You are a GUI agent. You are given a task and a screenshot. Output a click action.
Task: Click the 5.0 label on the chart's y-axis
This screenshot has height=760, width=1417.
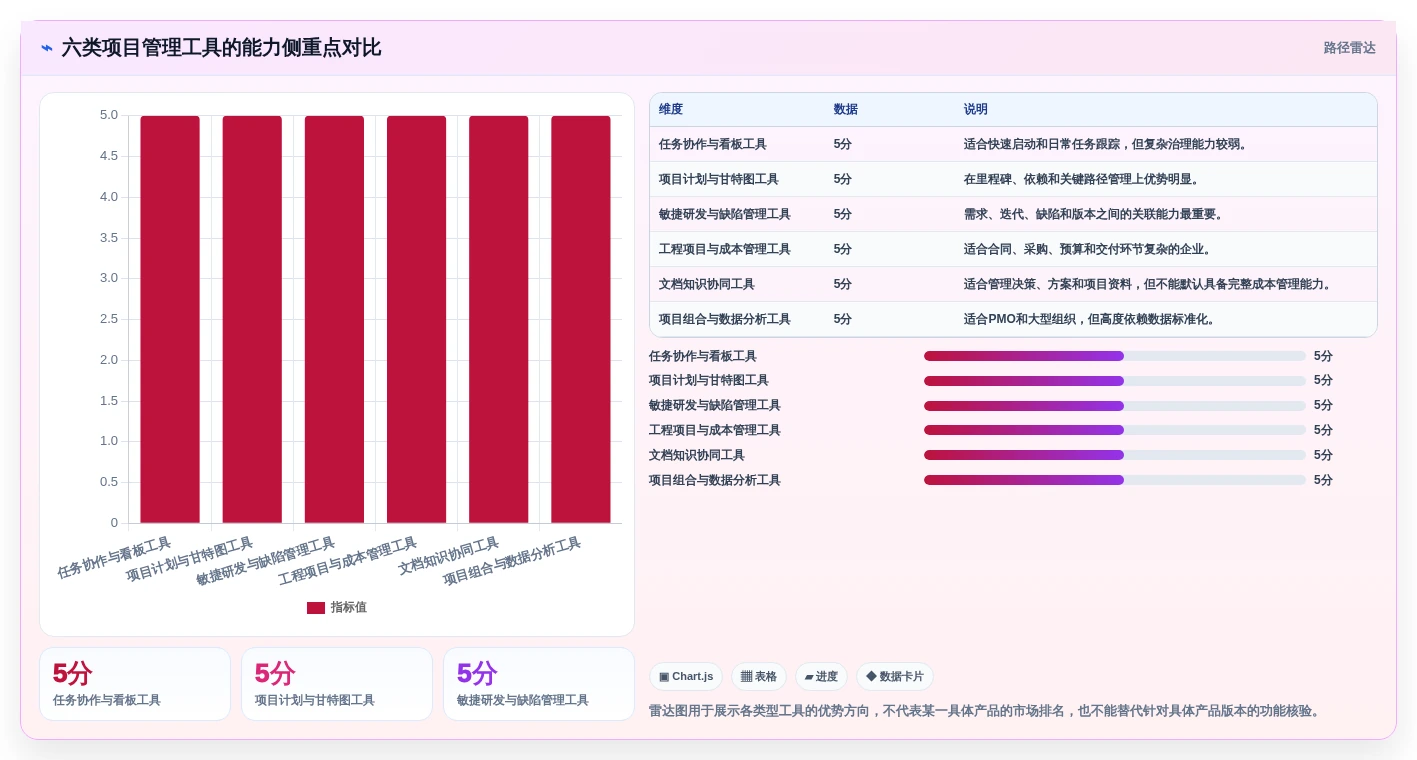[109, 115]
